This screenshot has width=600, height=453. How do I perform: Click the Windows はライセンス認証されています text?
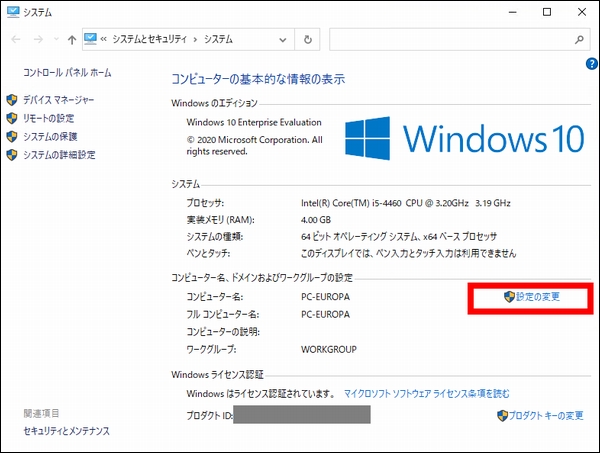tap(260, 393)
